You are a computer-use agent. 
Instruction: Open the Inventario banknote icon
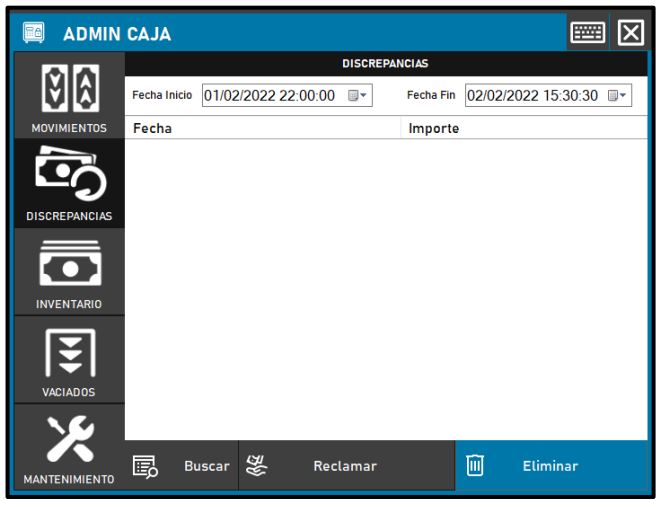tap(69, 260)
